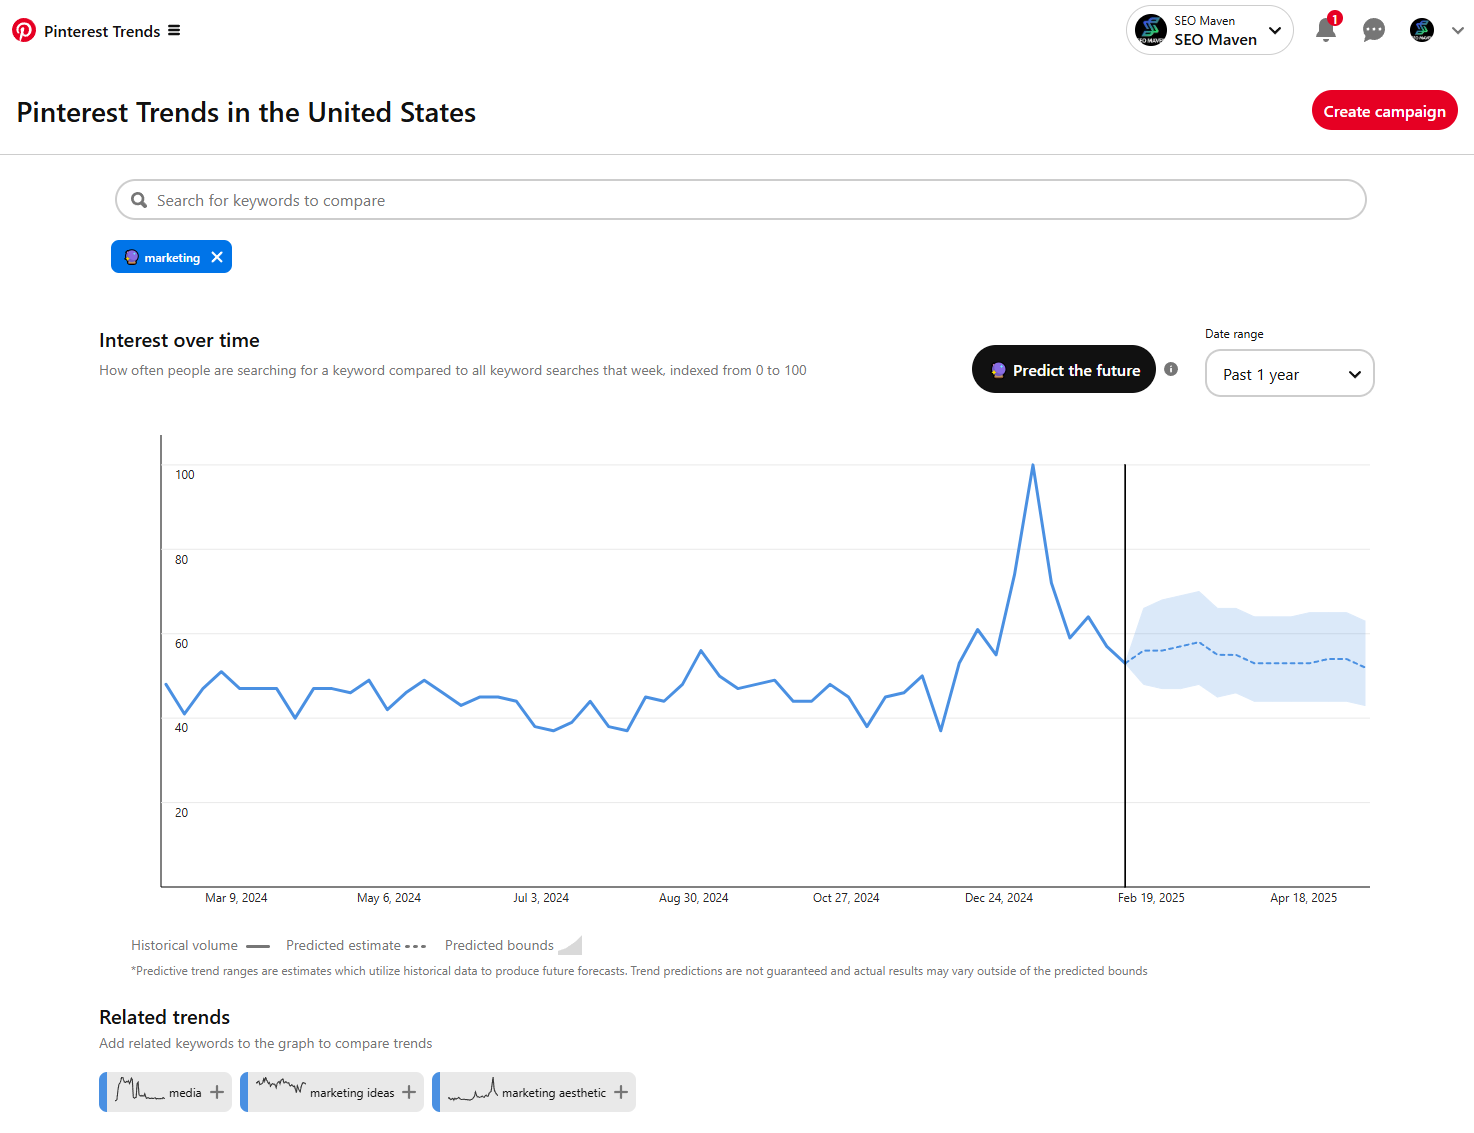The image size is (1474, 1133).
Task: Open the messages speech bubble icon
Action: pyautogui.click(x=1374, y=30)
